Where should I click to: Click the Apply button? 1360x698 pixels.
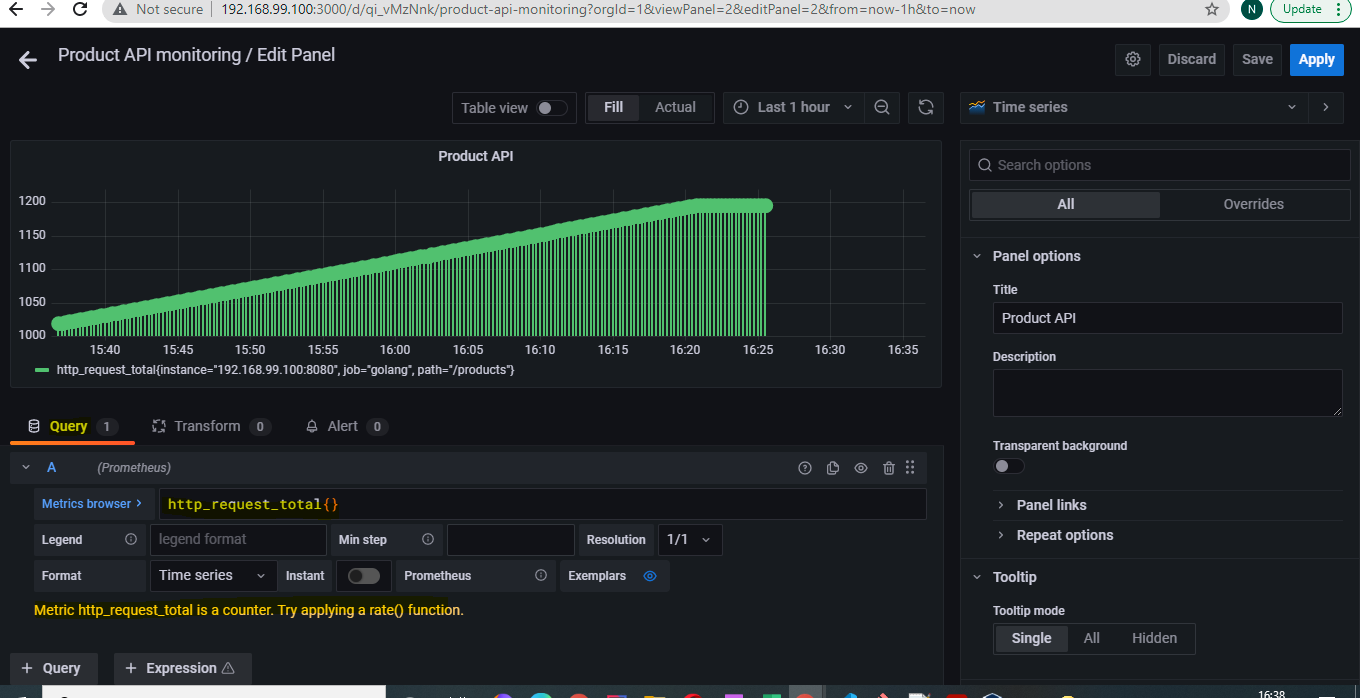[1316, 59]
